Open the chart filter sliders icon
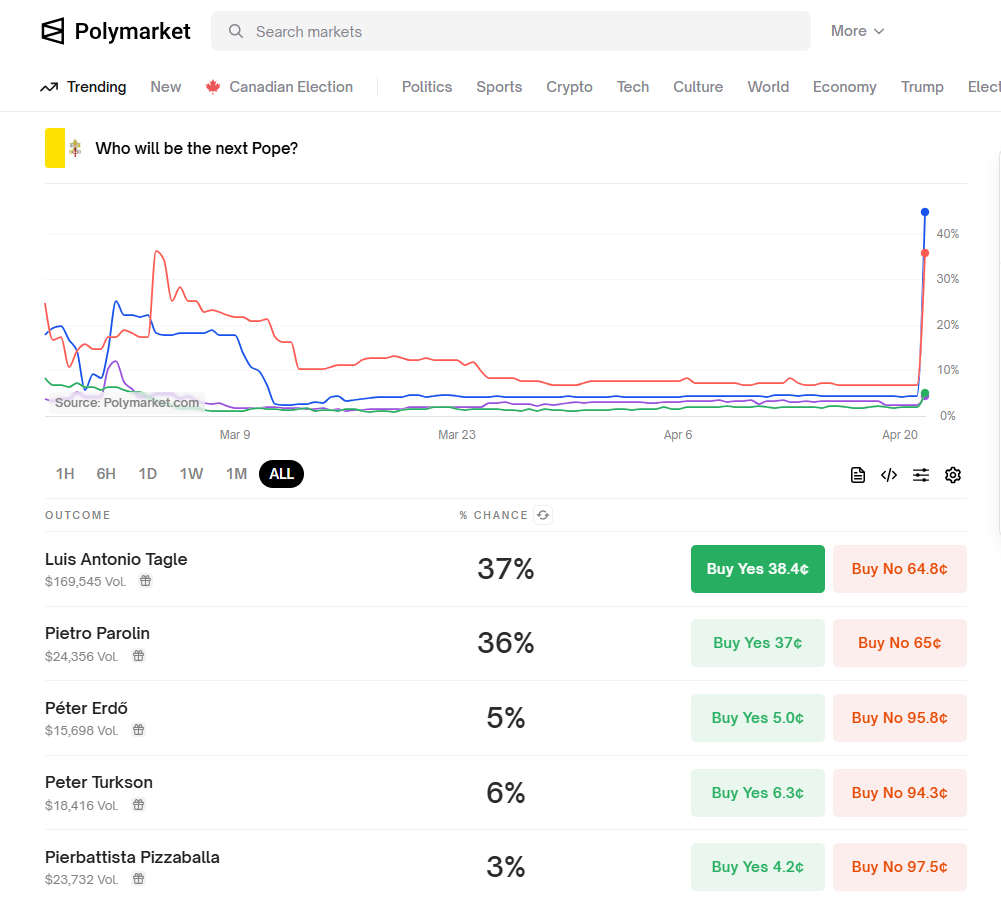Screen dimensions: 1001x903 (x=921, y=475)
